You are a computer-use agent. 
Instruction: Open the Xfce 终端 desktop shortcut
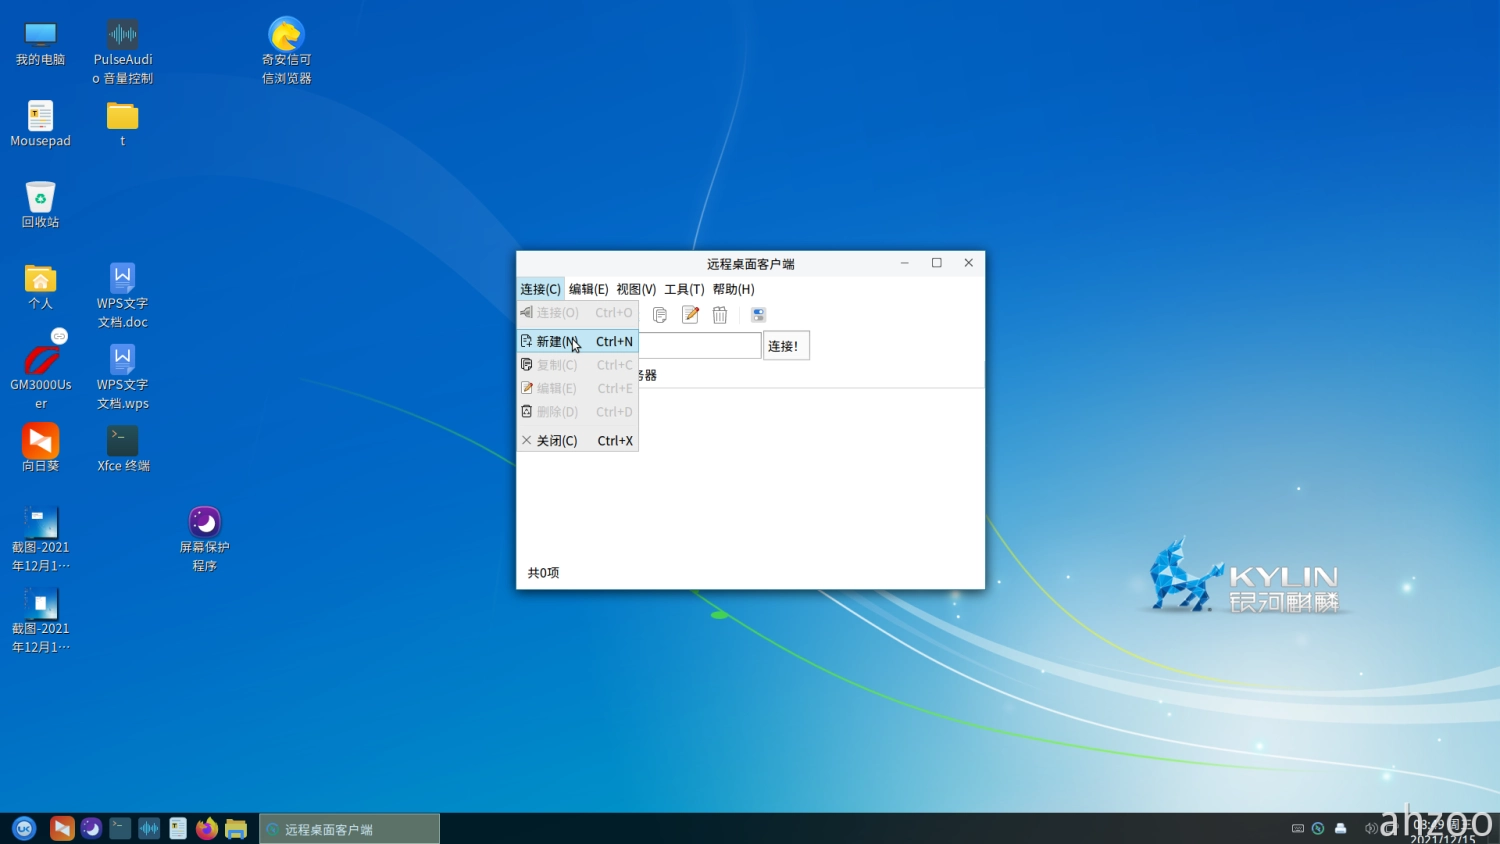point(123,441)
